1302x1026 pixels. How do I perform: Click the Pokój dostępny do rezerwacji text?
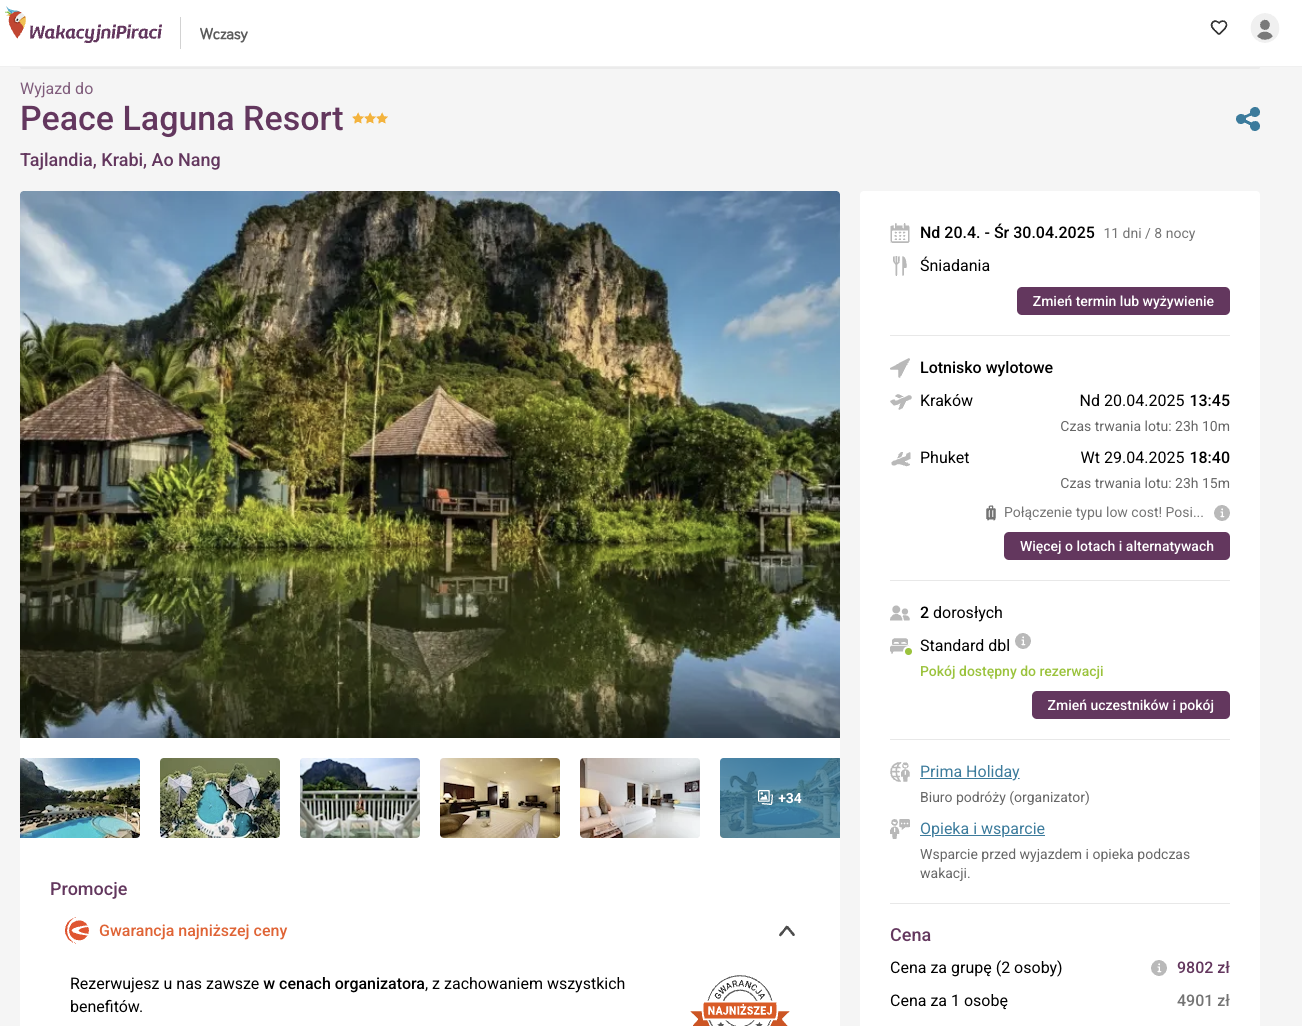1012,671
